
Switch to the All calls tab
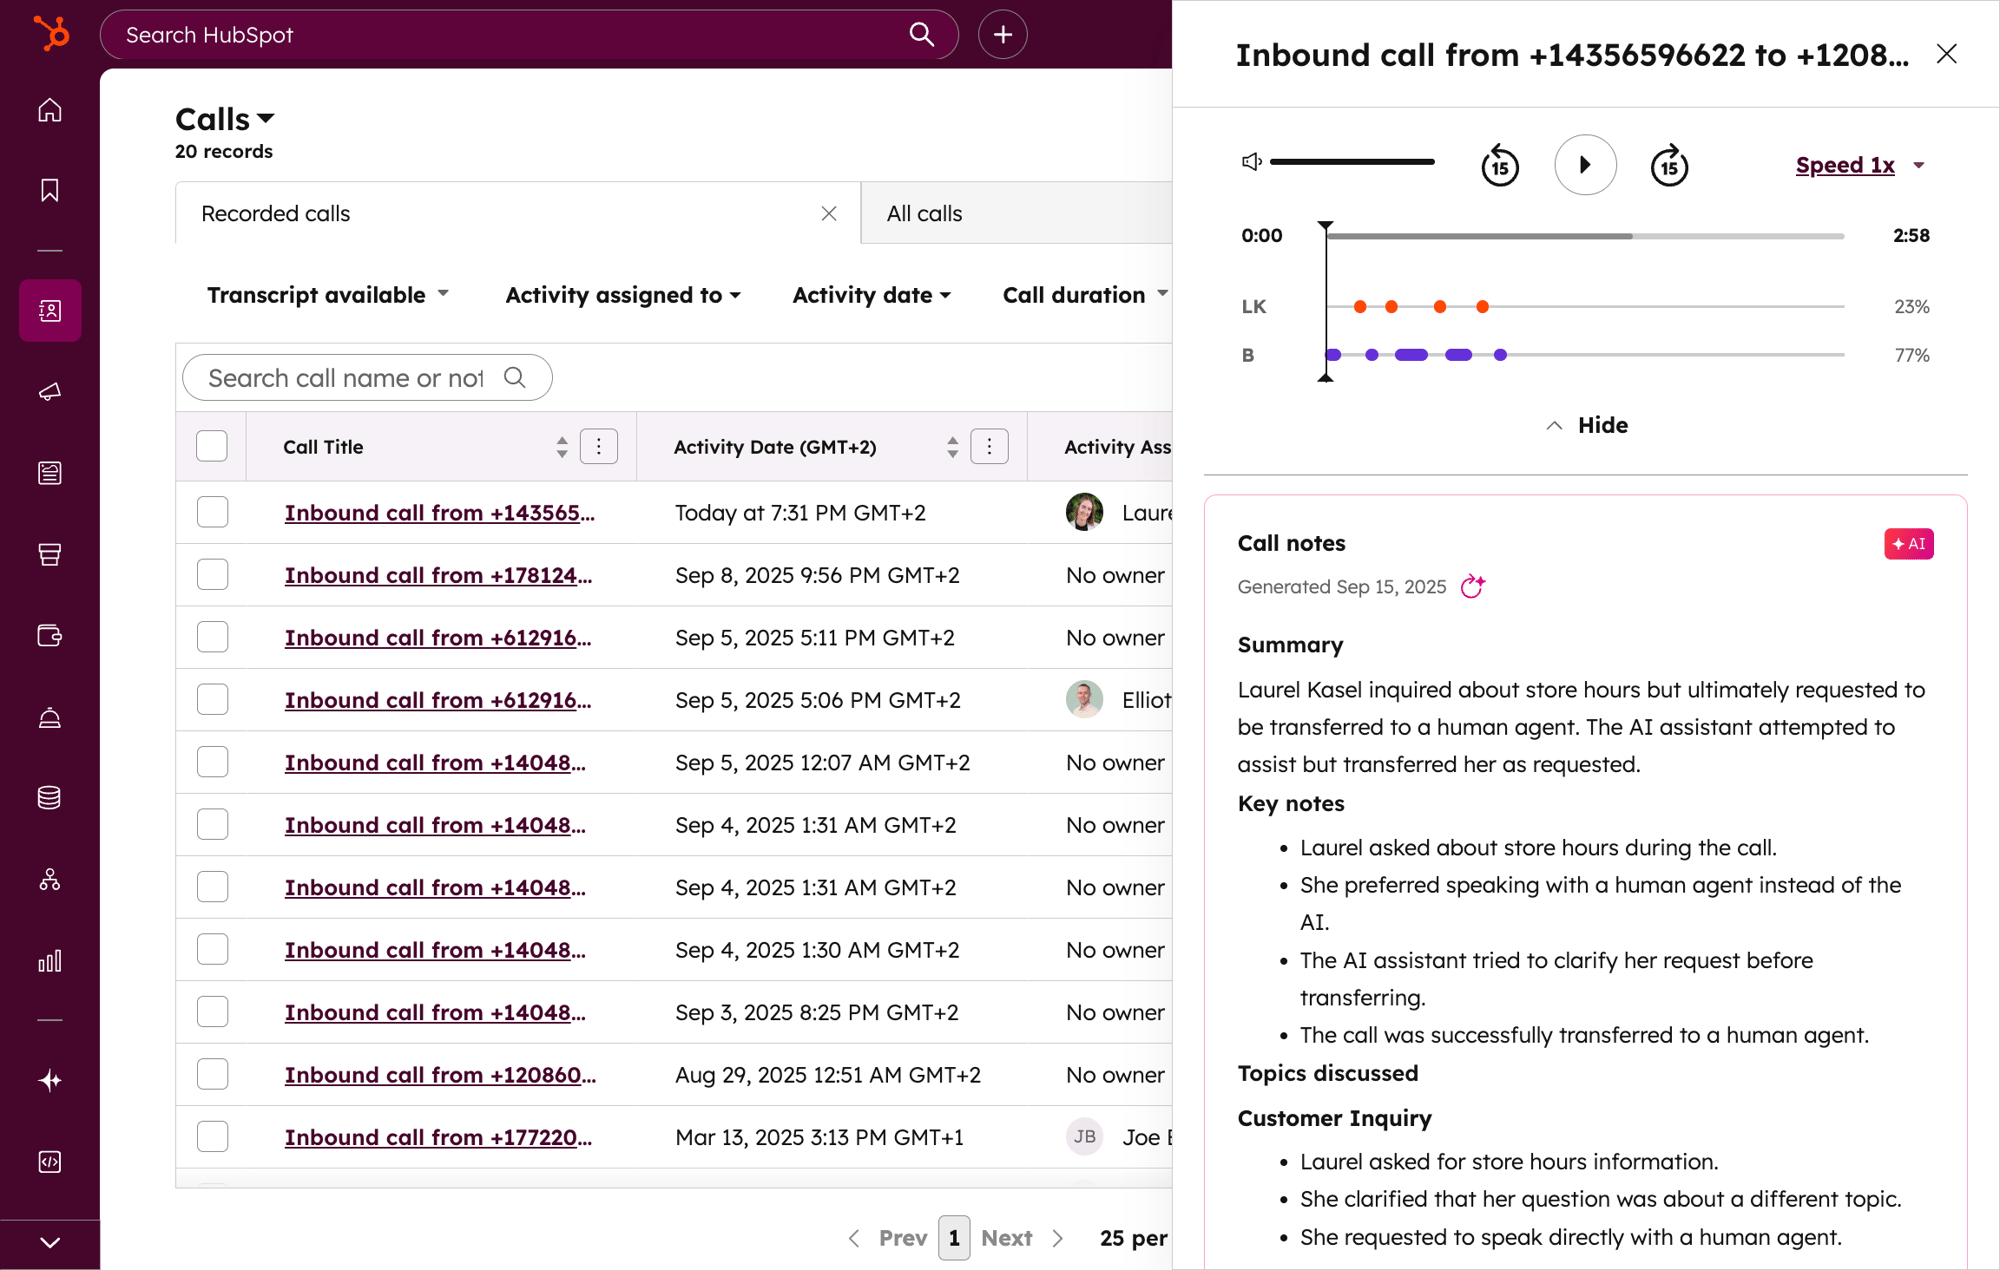(x=923, y=213)
